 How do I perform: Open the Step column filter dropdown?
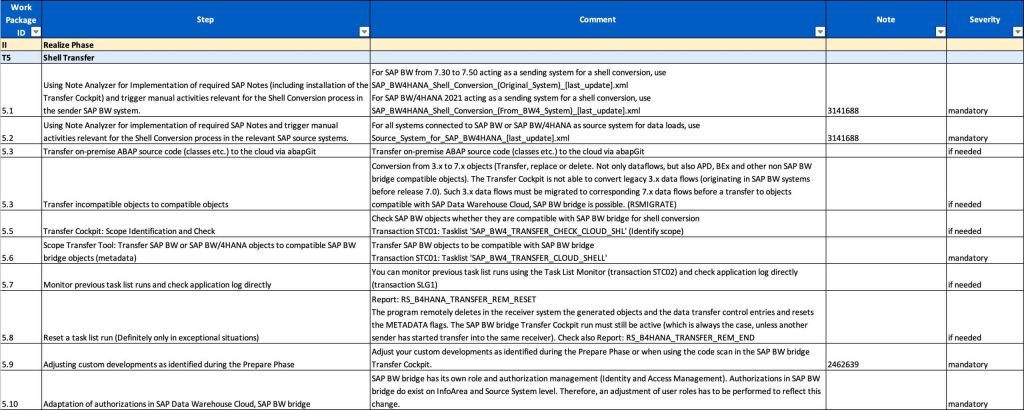click(364, 31)
